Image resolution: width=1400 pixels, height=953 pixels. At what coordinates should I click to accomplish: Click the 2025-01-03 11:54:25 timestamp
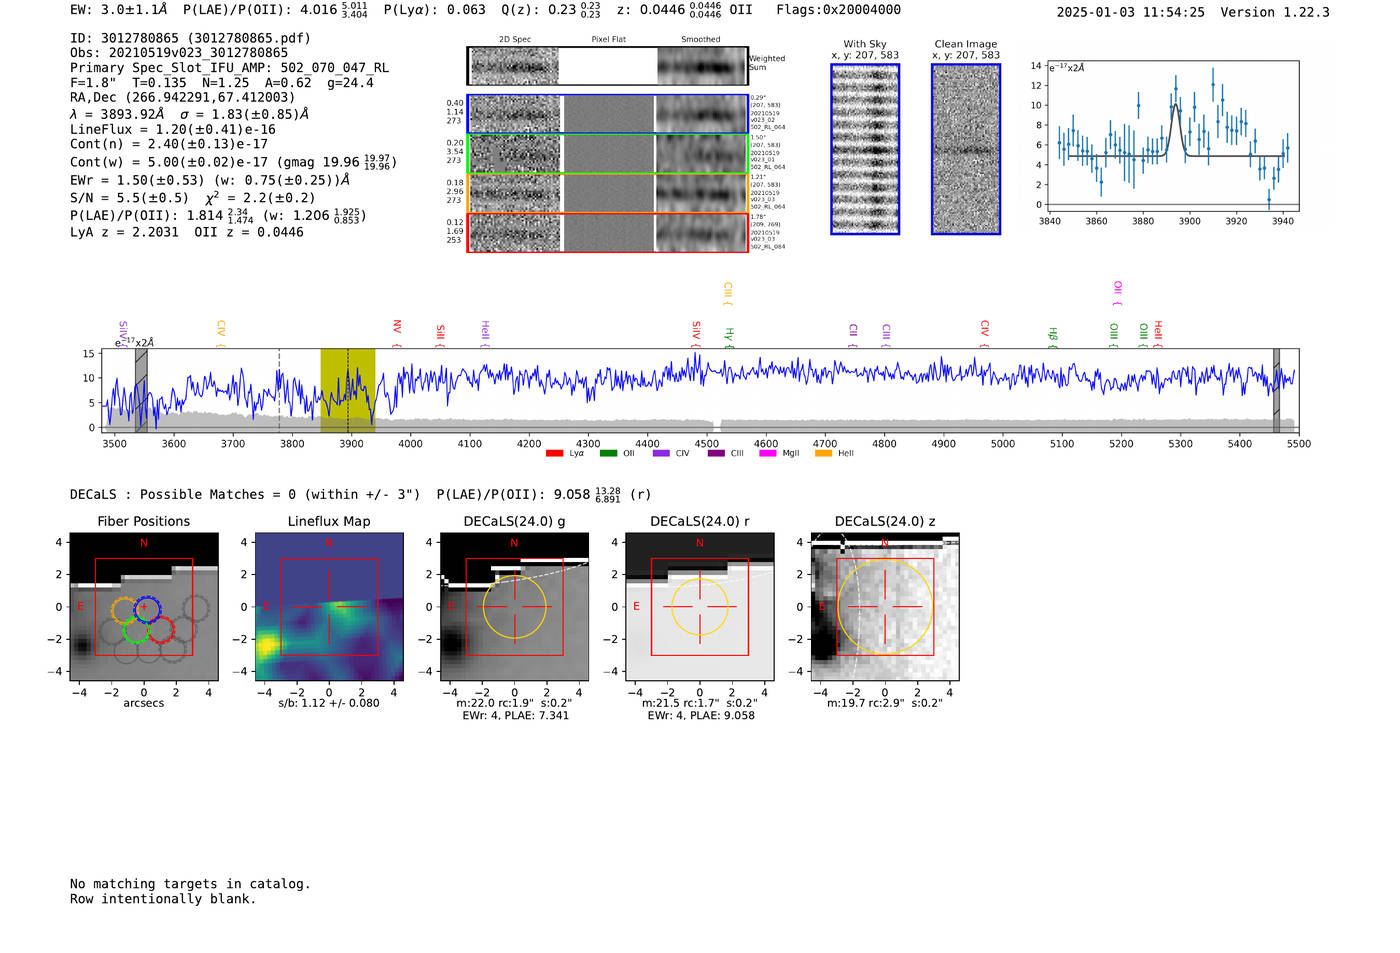click(x=1130, y=12)
